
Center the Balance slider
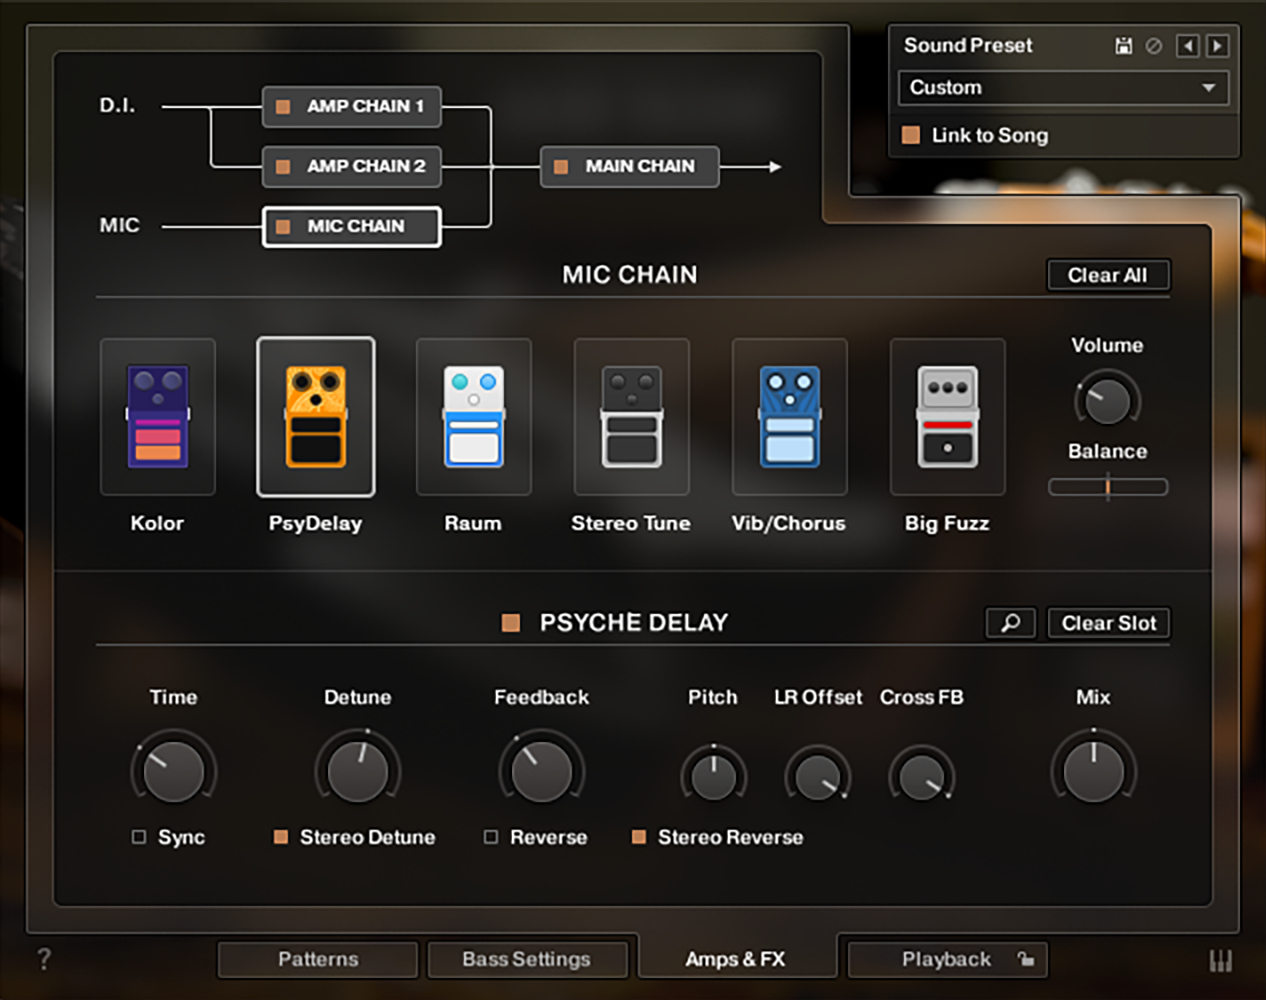(1108, 487)
